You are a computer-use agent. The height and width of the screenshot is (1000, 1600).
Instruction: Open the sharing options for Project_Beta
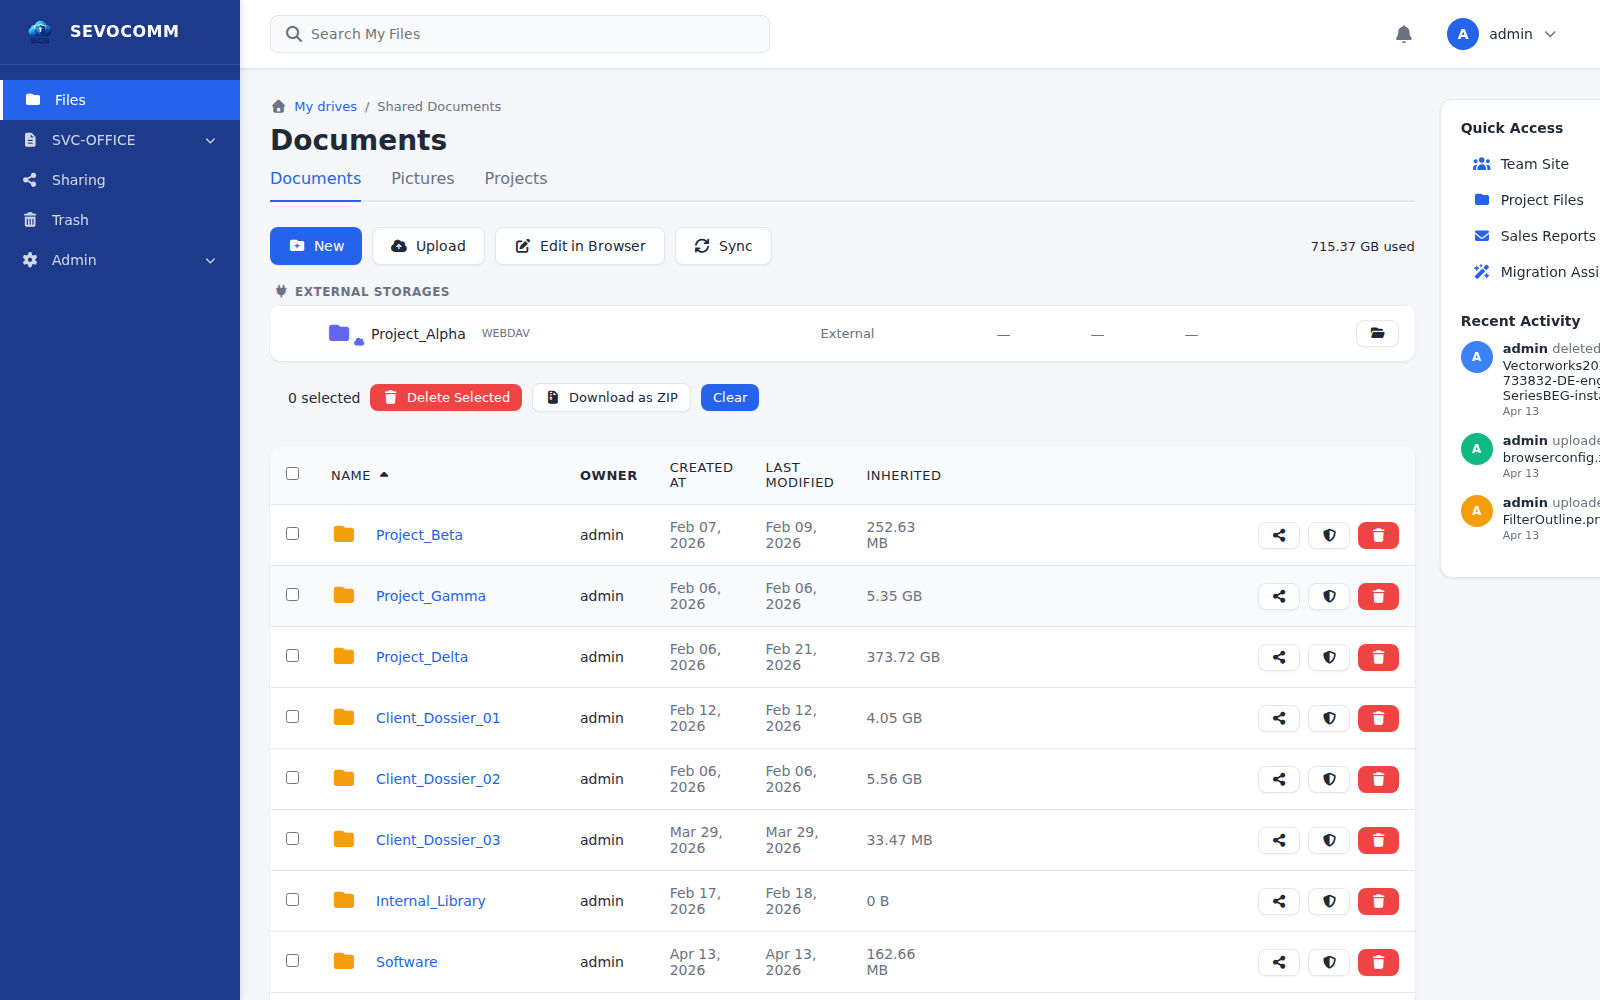1278,535
